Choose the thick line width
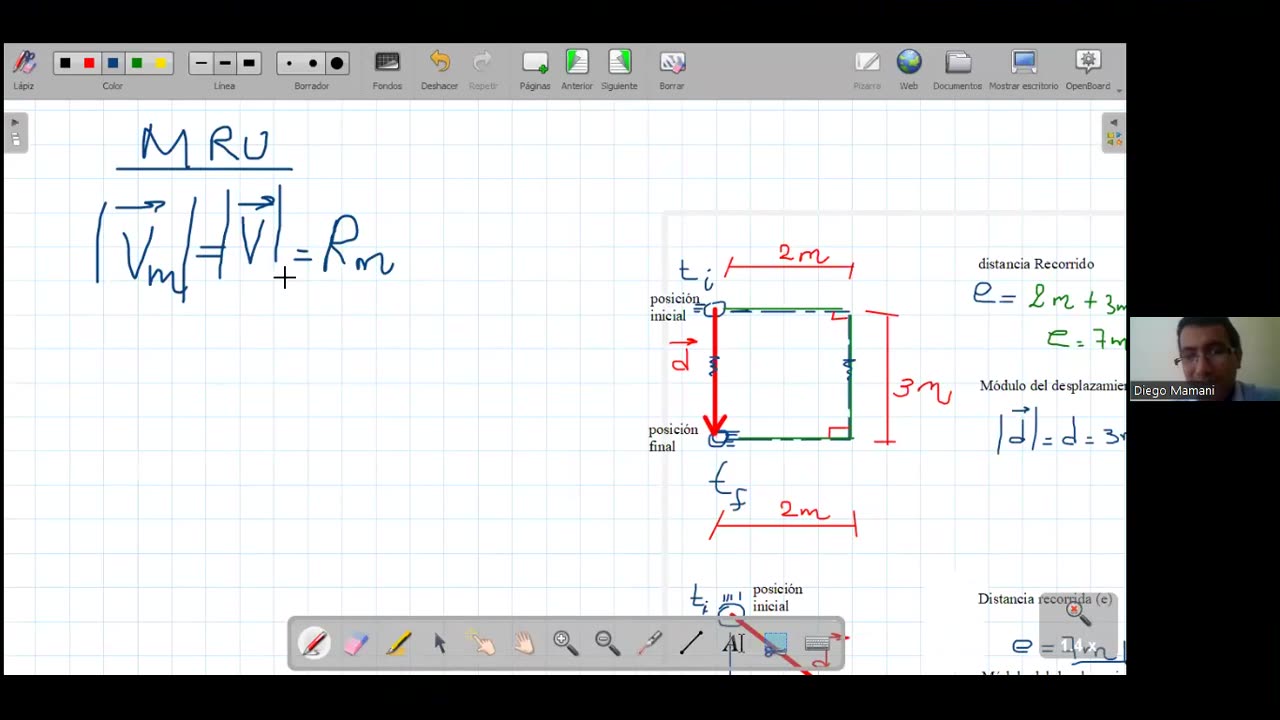 [249, 63]
